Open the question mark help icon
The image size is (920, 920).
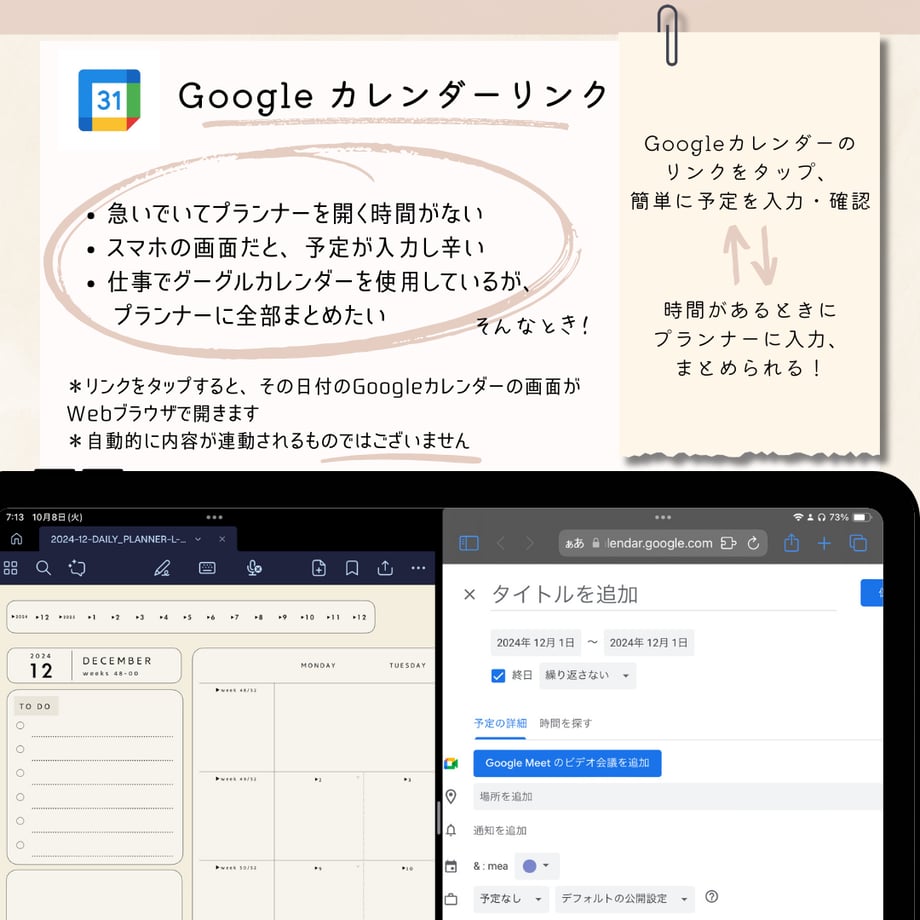tap(712, 897)
